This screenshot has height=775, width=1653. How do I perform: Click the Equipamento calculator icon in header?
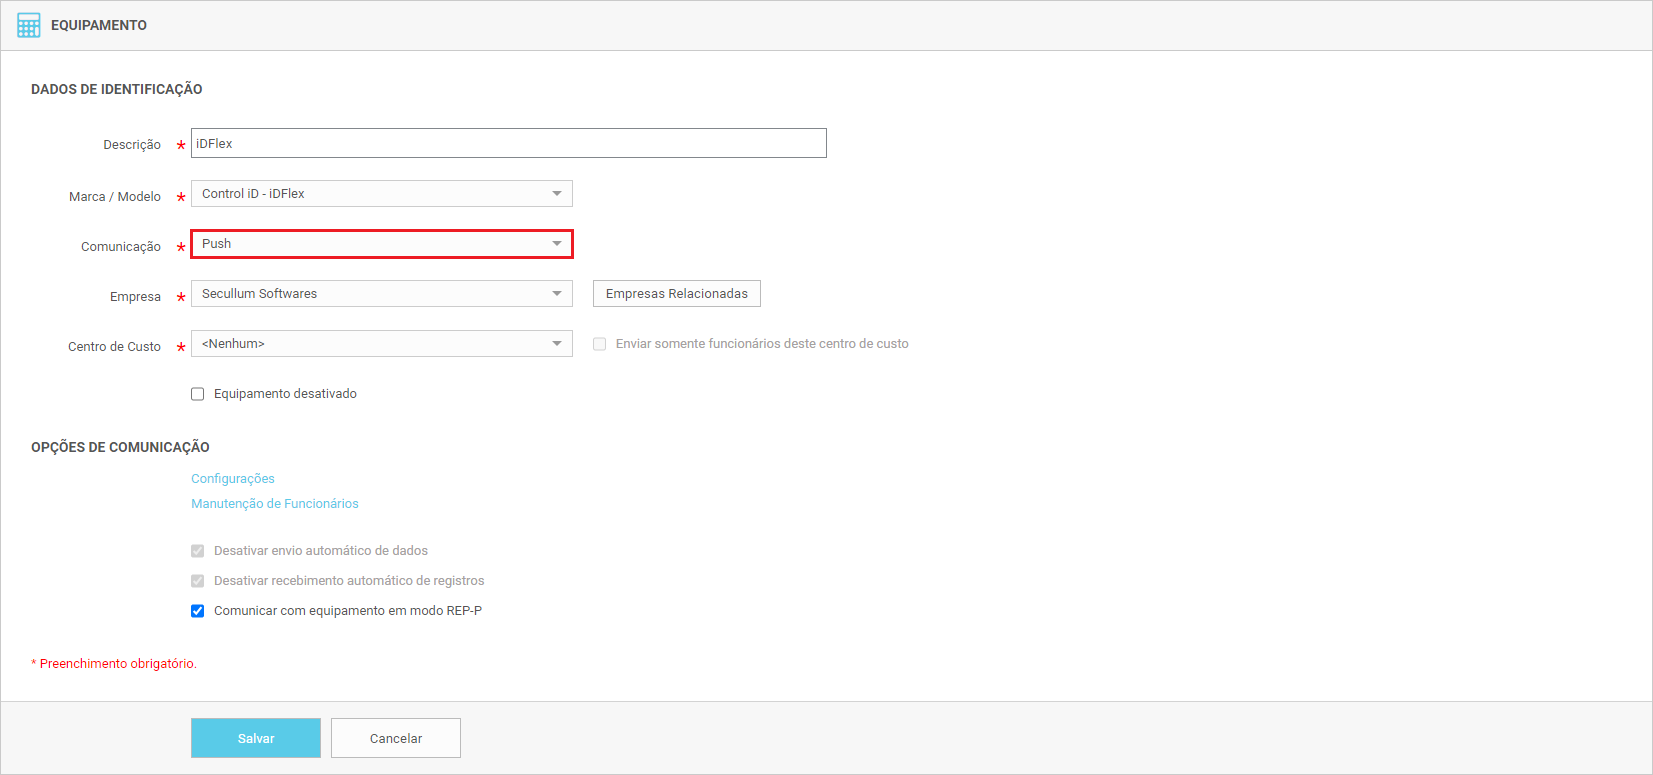click(29, 25)
